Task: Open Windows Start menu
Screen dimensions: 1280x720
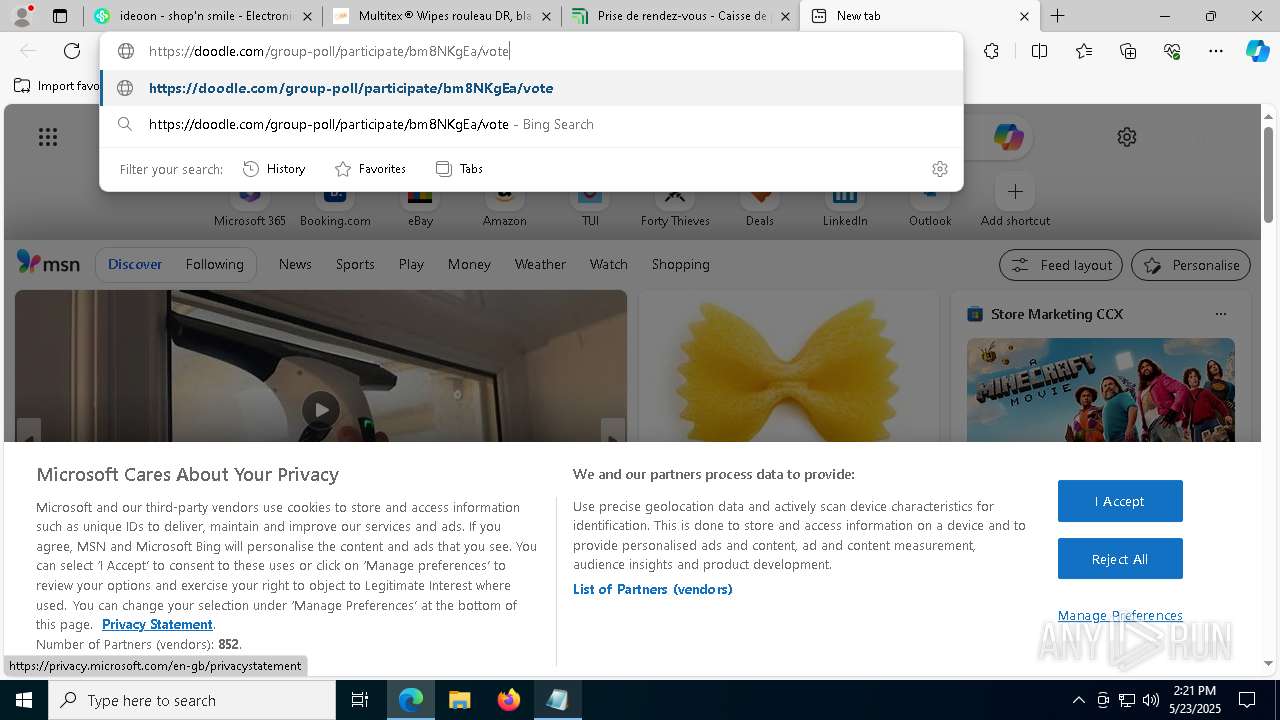Action: 24,700
